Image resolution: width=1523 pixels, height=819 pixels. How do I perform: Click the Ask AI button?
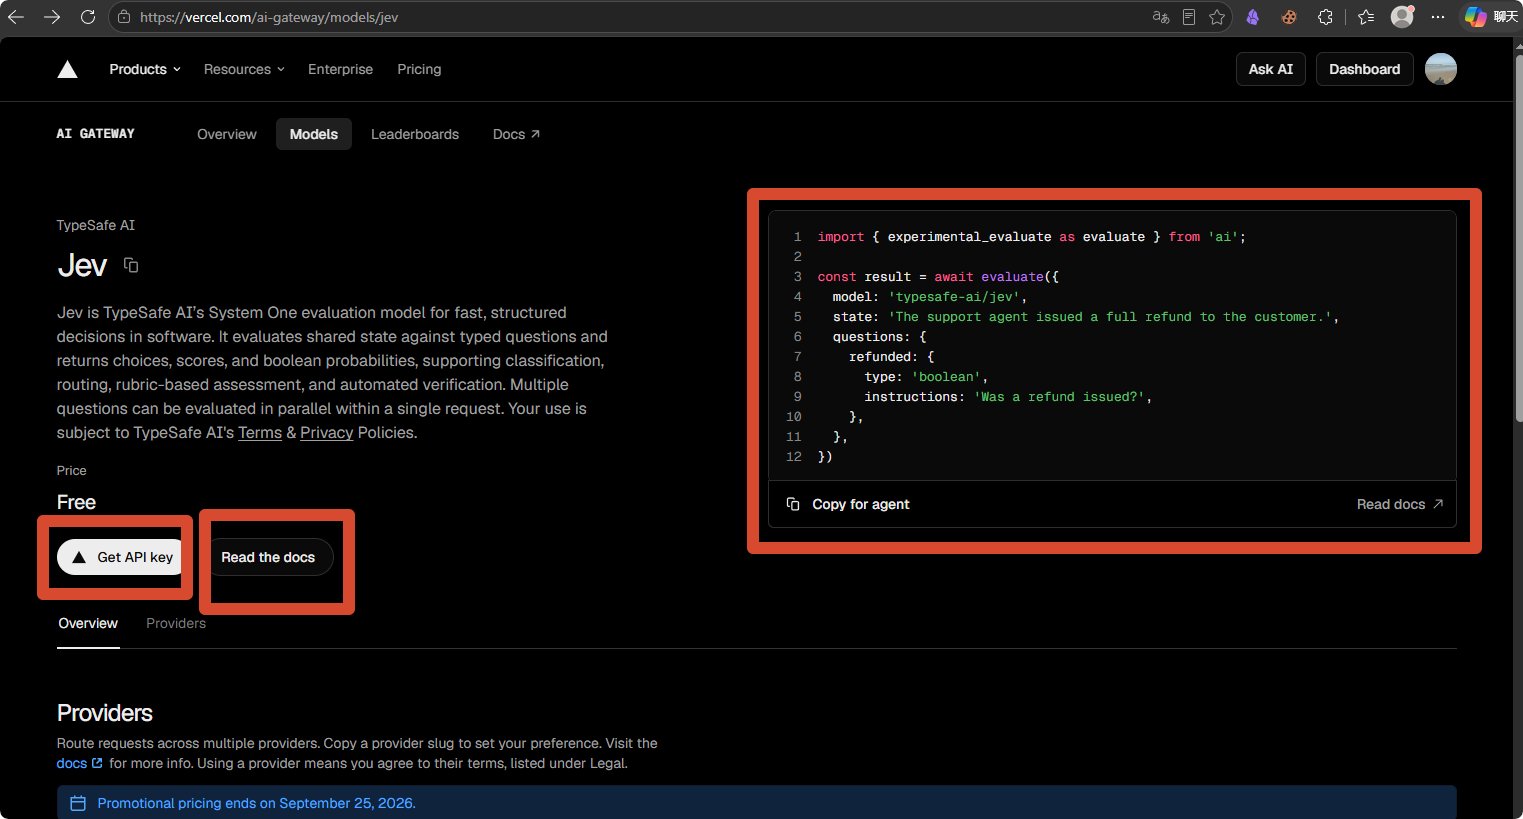click(1271, 69)
